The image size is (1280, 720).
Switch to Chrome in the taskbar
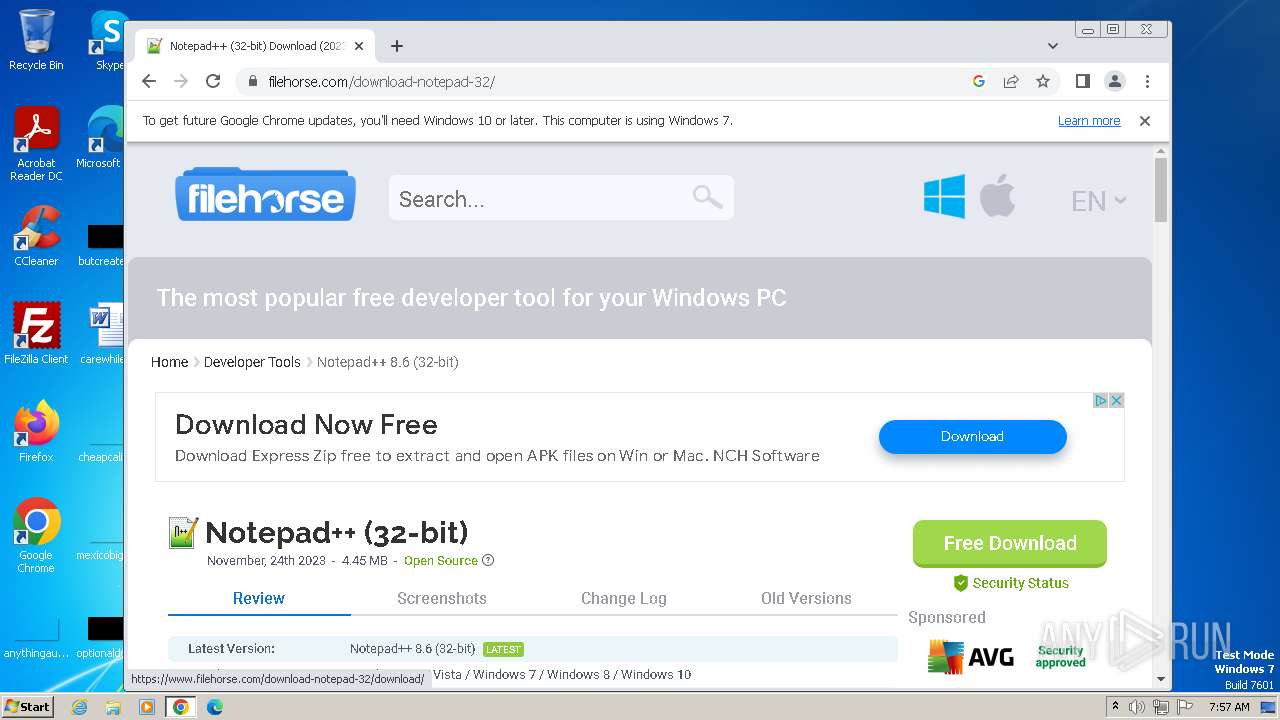coord(181,707)
